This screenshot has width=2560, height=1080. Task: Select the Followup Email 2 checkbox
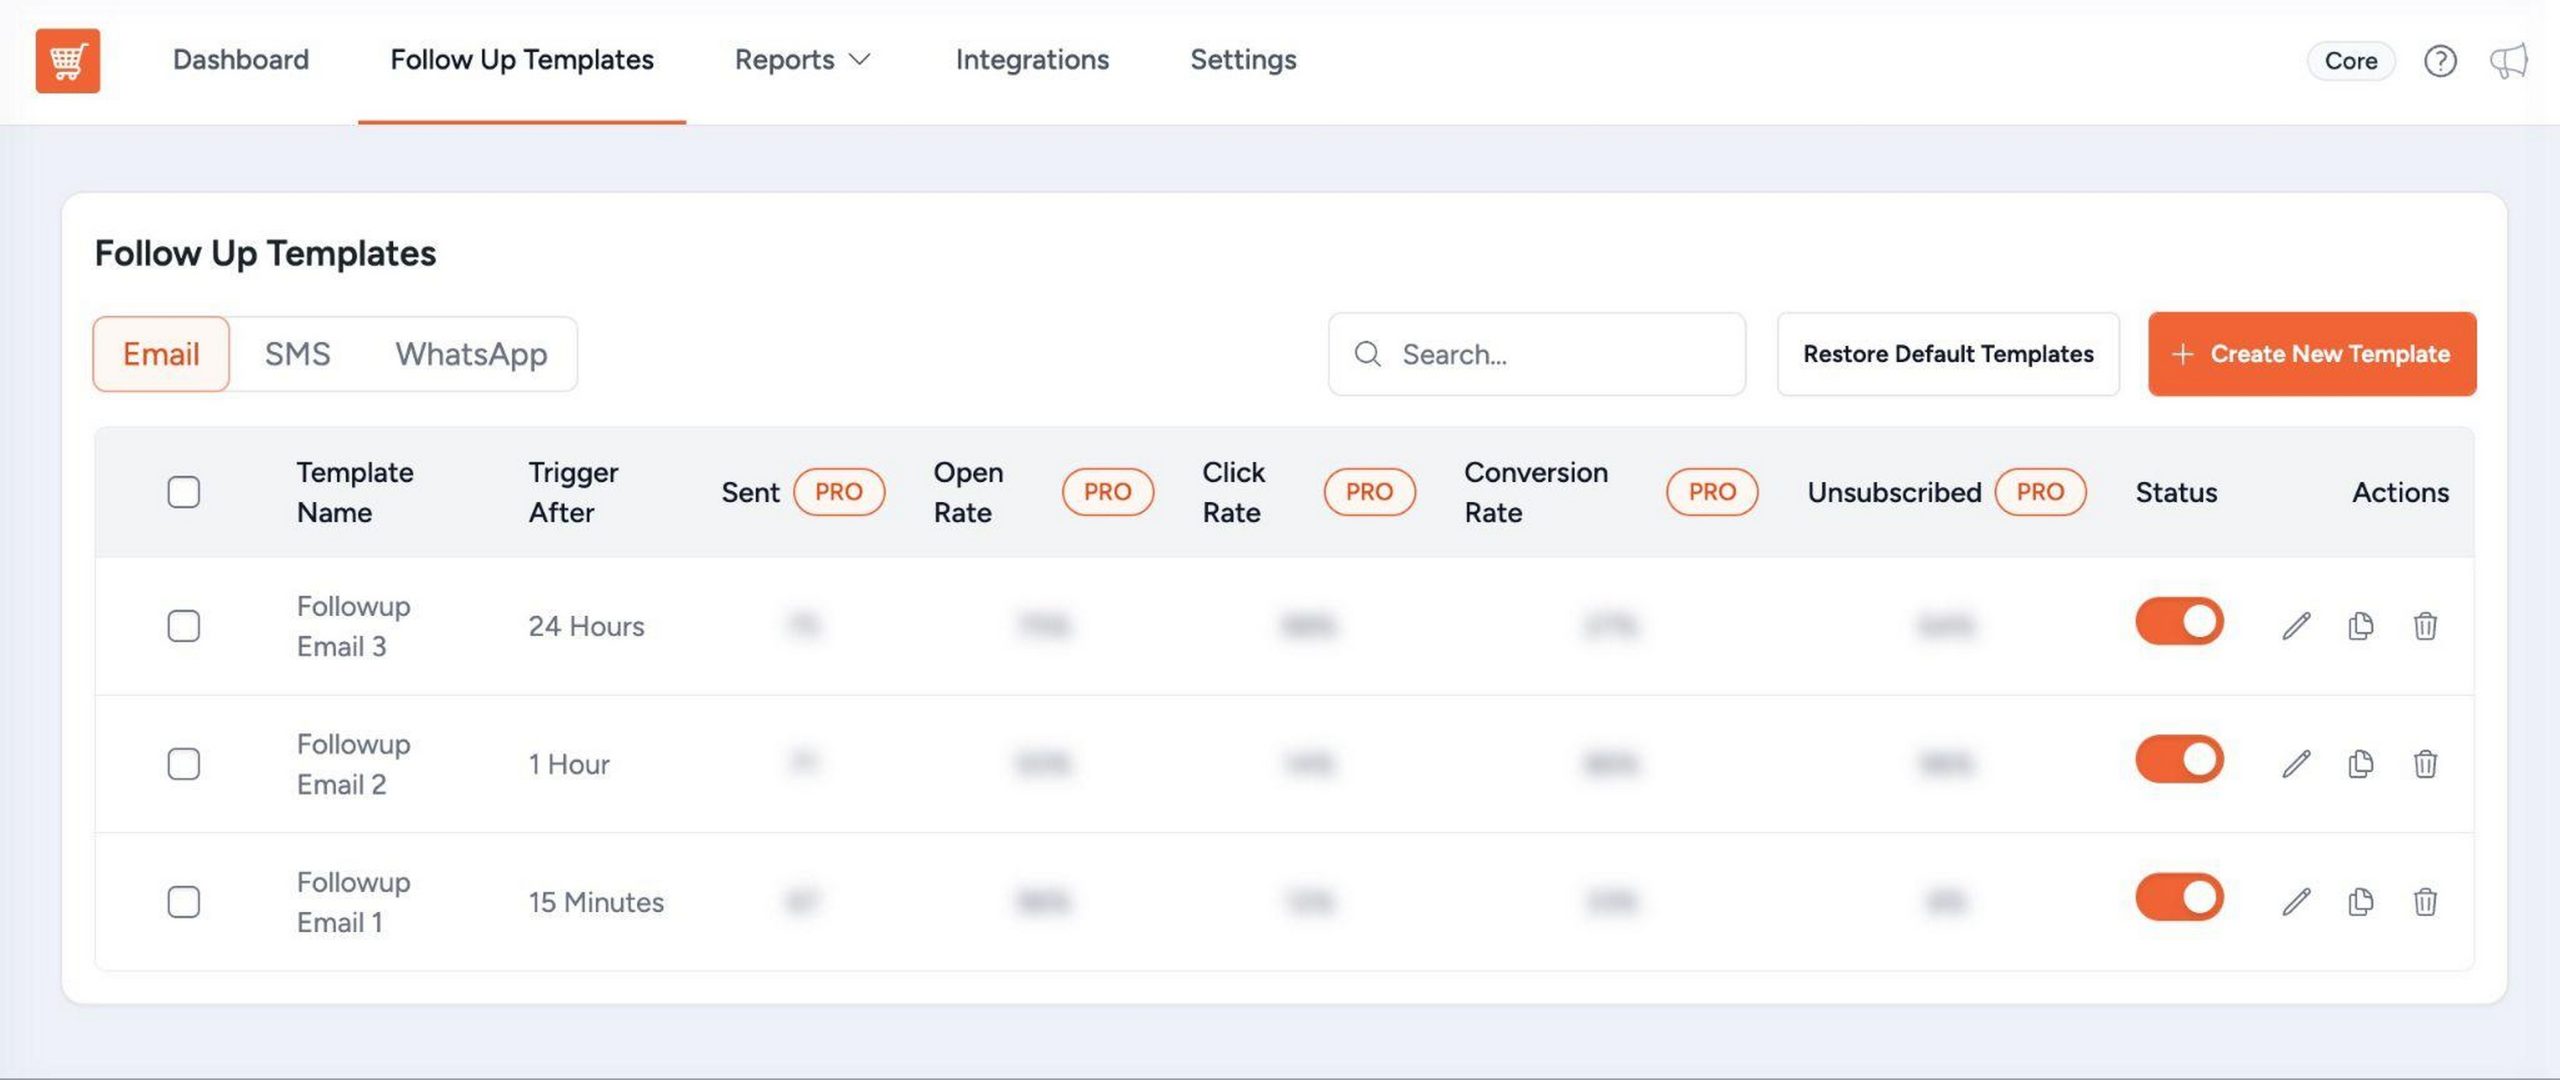pyautogui.click(x=183, y=764)
